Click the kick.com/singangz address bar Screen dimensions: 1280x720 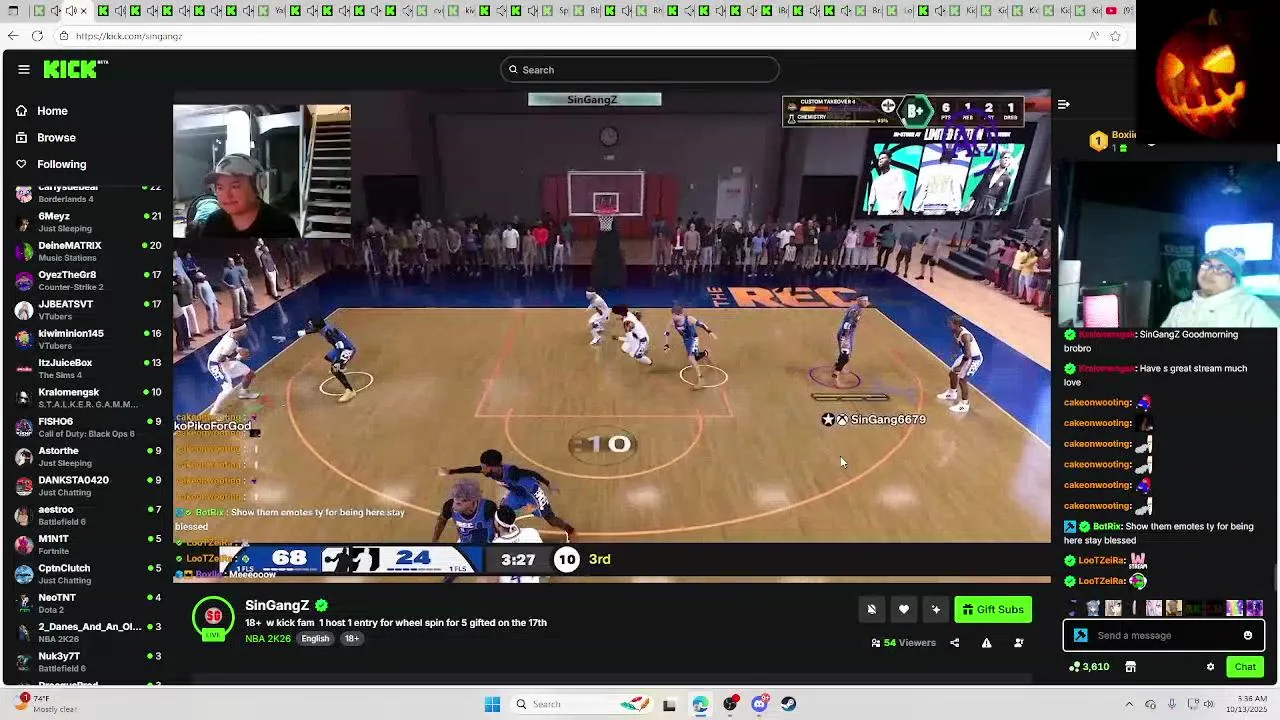[x=570, y=36]
